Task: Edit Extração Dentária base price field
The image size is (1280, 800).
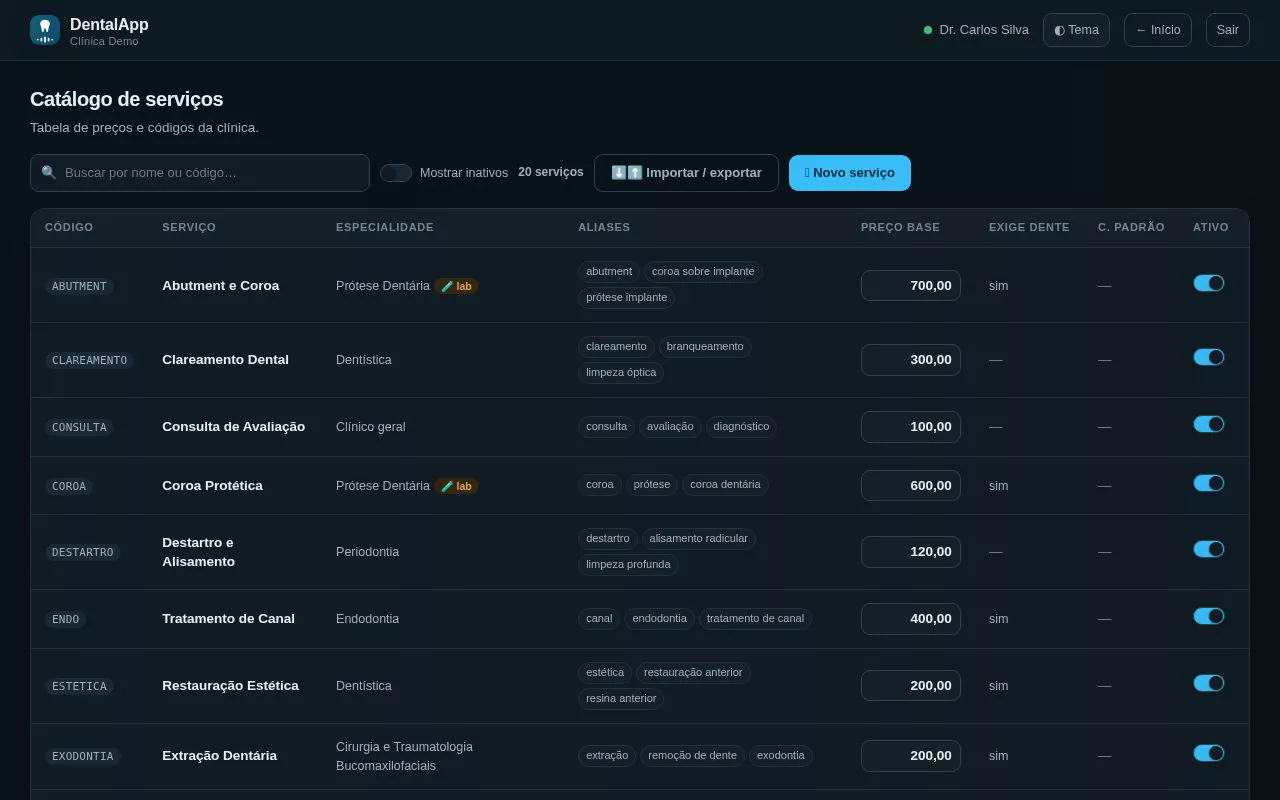Action: tap(911, 756)
